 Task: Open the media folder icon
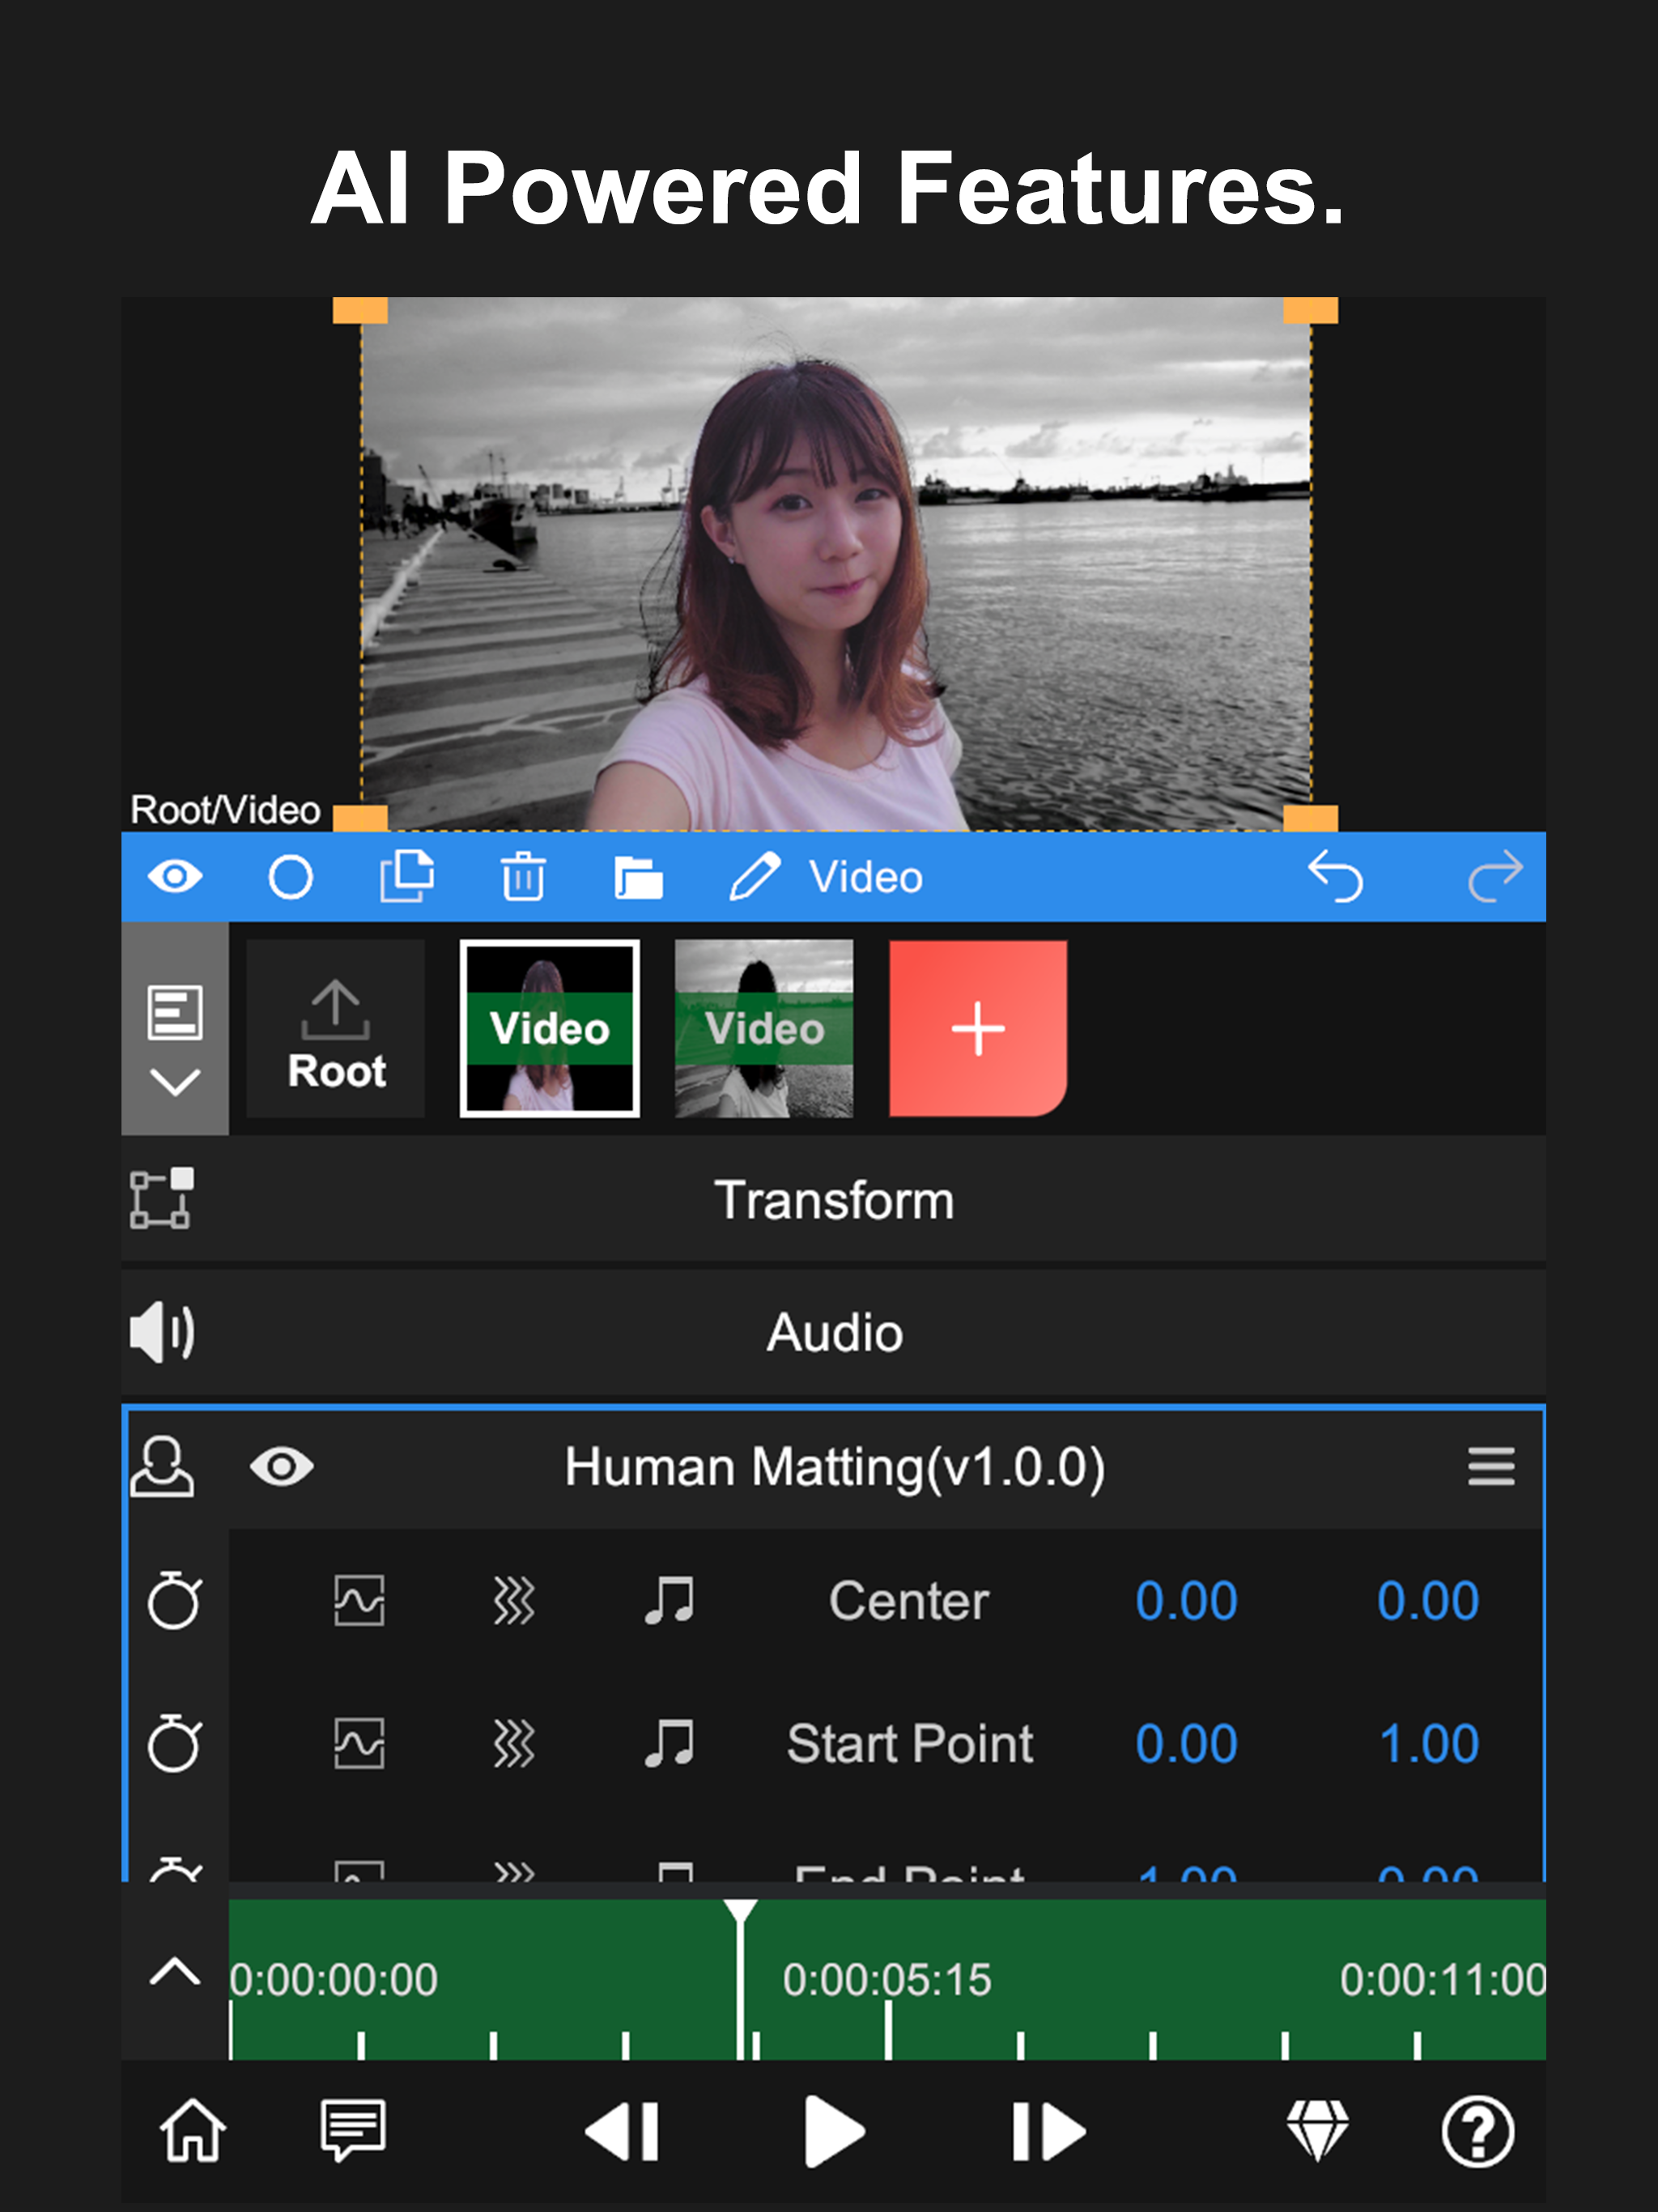(638, 877)
